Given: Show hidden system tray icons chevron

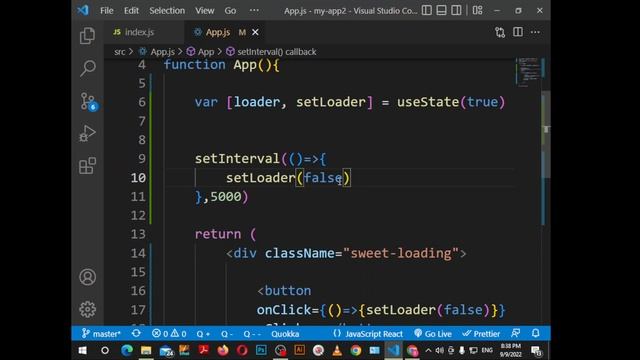Looking at the screenshot, I should [x=428, y=350].
